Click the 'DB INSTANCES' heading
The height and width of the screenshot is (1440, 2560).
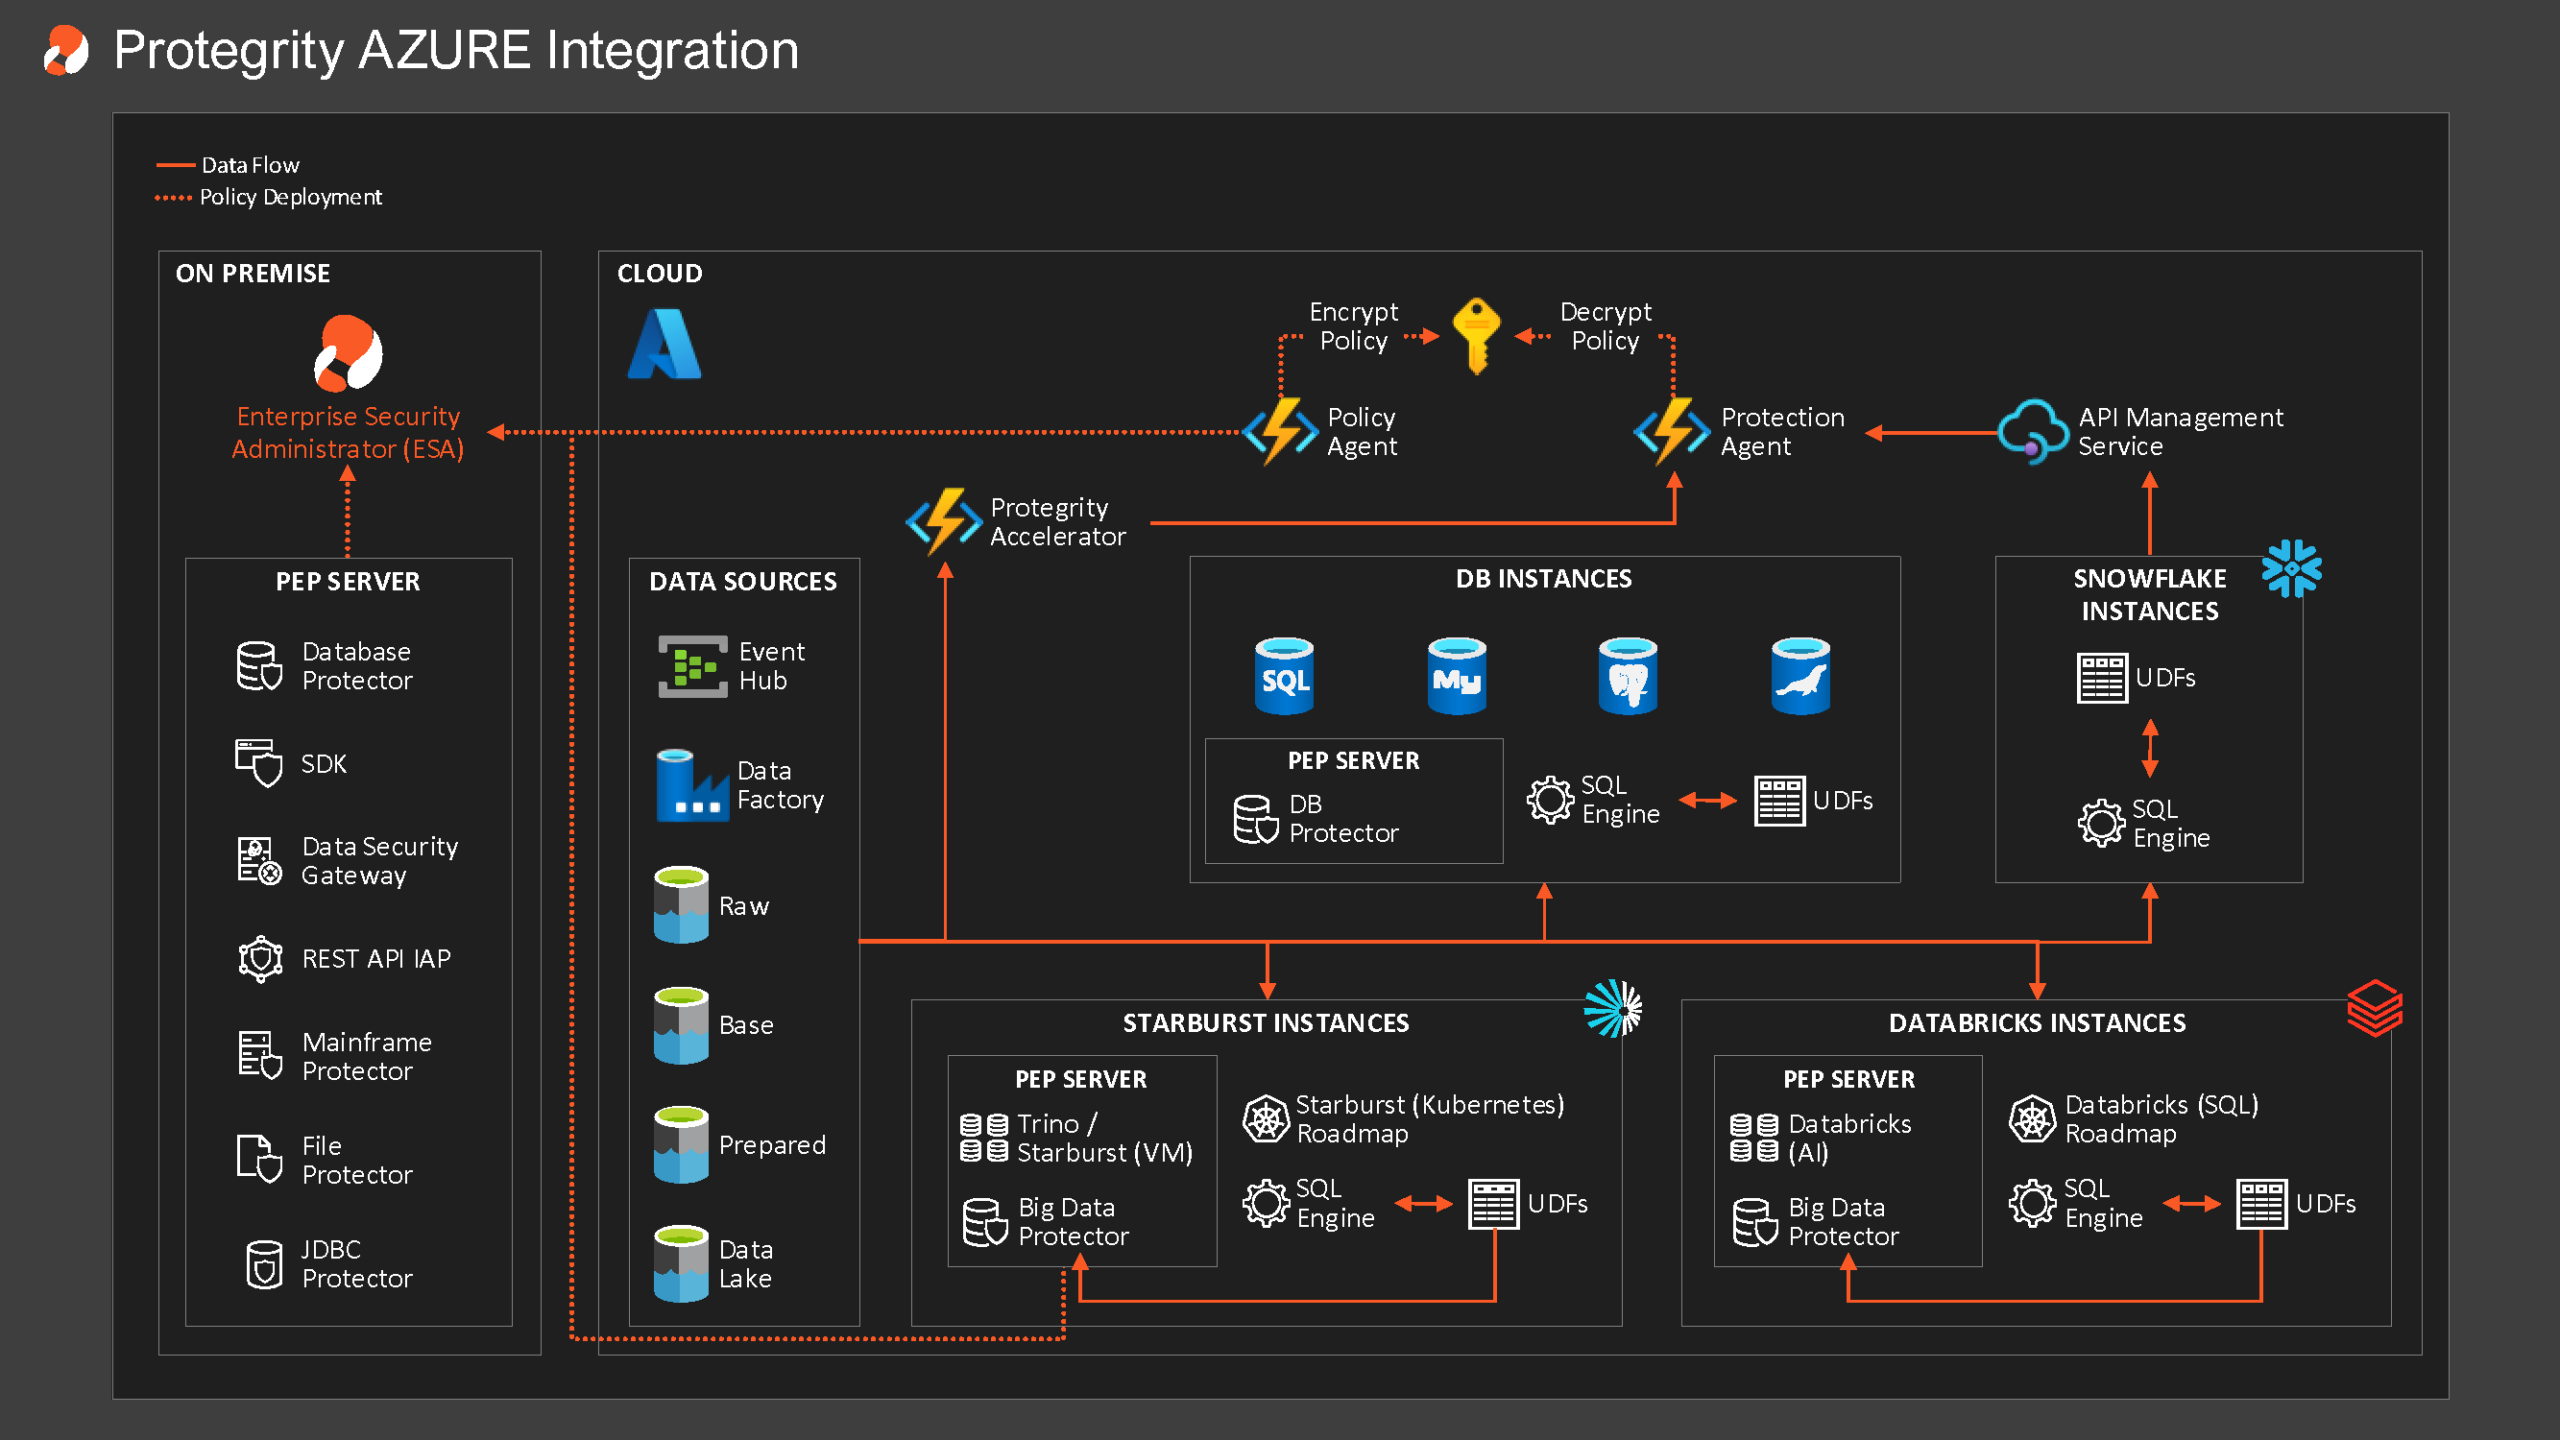1543,578
